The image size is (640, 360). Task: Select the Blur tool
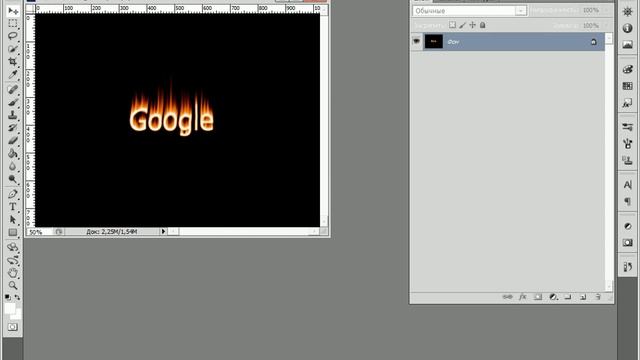13,166
